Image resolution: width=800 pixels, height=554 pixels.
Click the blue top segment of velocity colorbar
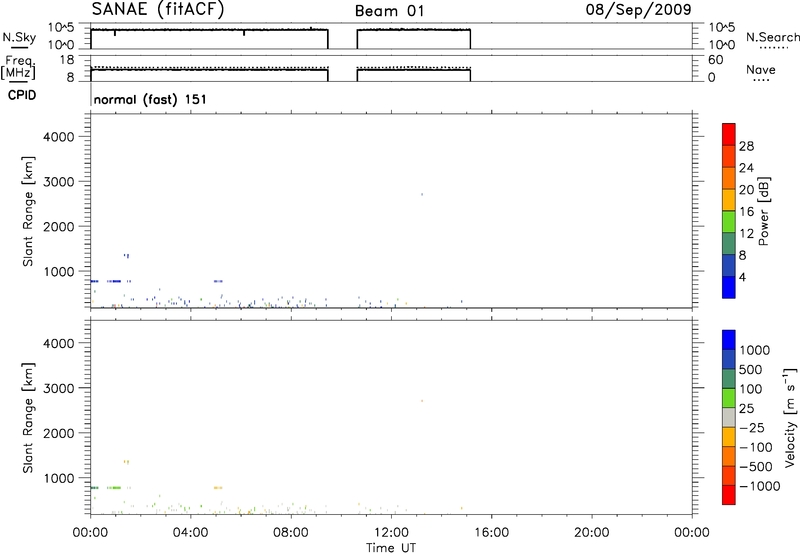click(x=729, y=340)
